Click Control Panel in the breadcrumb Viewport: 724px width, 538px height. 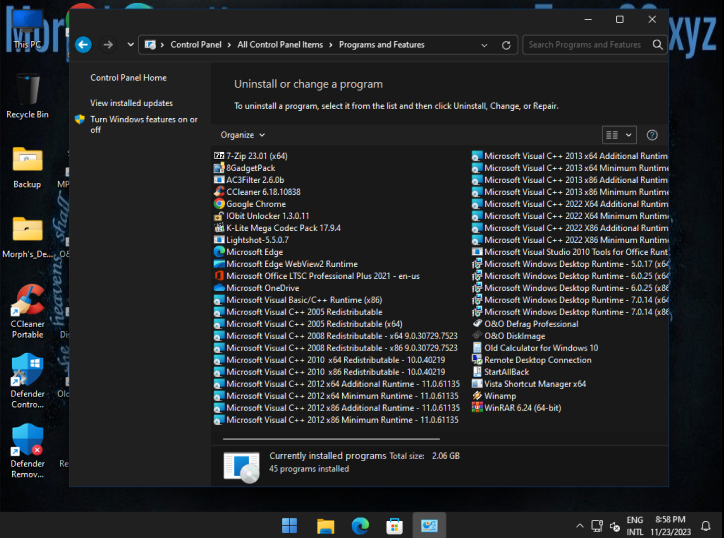point(196,45)
